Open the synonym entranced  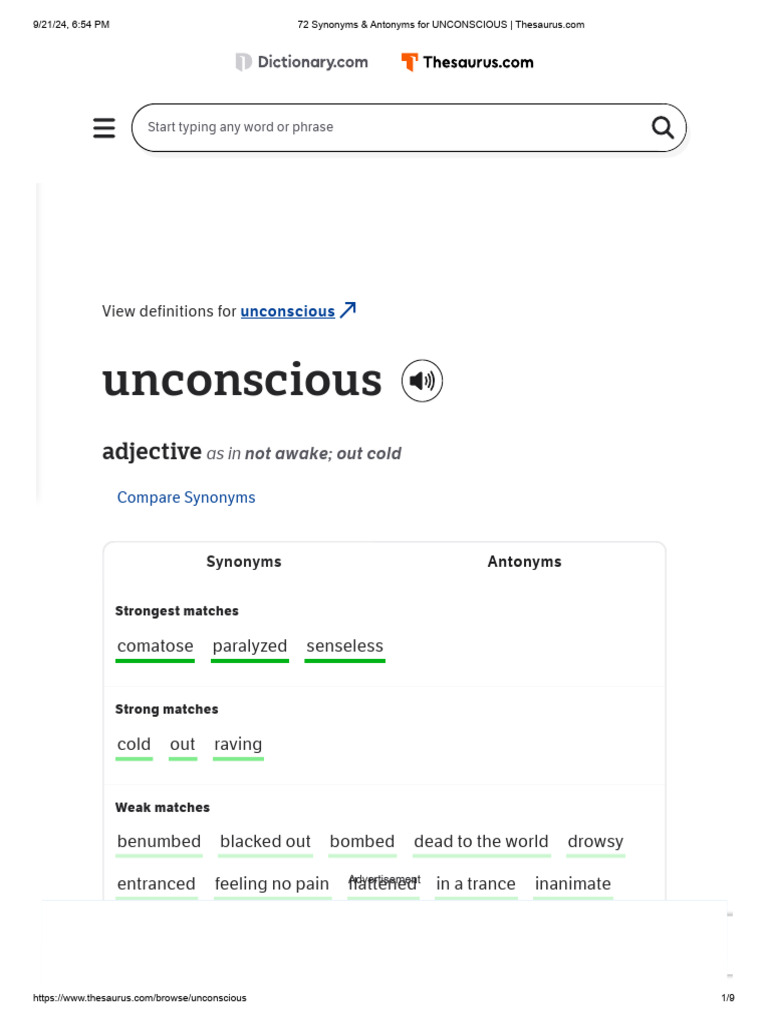click(156, 884)
